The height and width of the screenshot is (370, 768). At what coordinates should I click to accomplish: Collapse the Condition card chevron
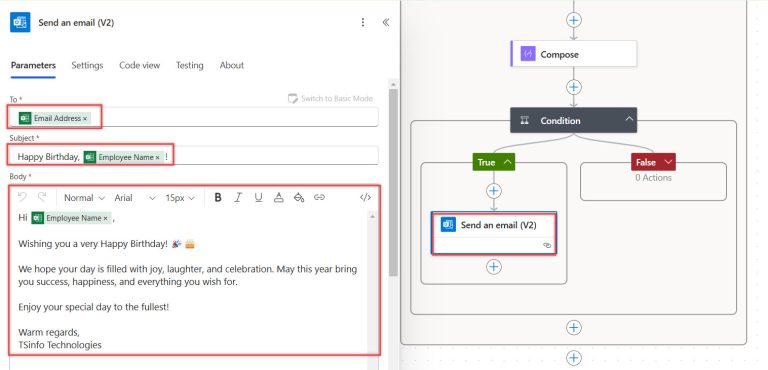click(629, 119)
